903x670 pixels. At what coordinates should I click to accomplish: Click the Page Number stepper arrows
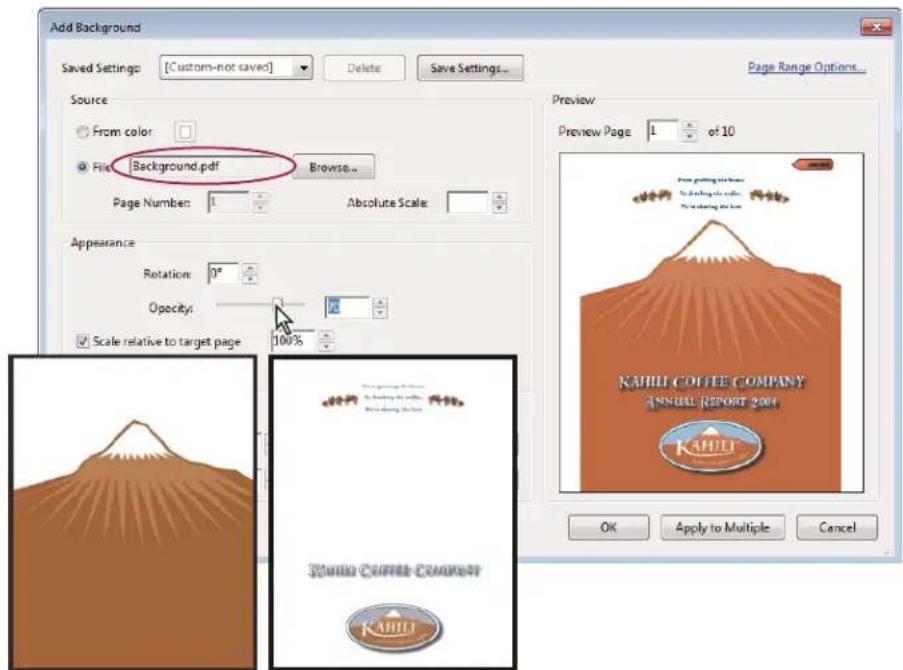tap(260, 202)
